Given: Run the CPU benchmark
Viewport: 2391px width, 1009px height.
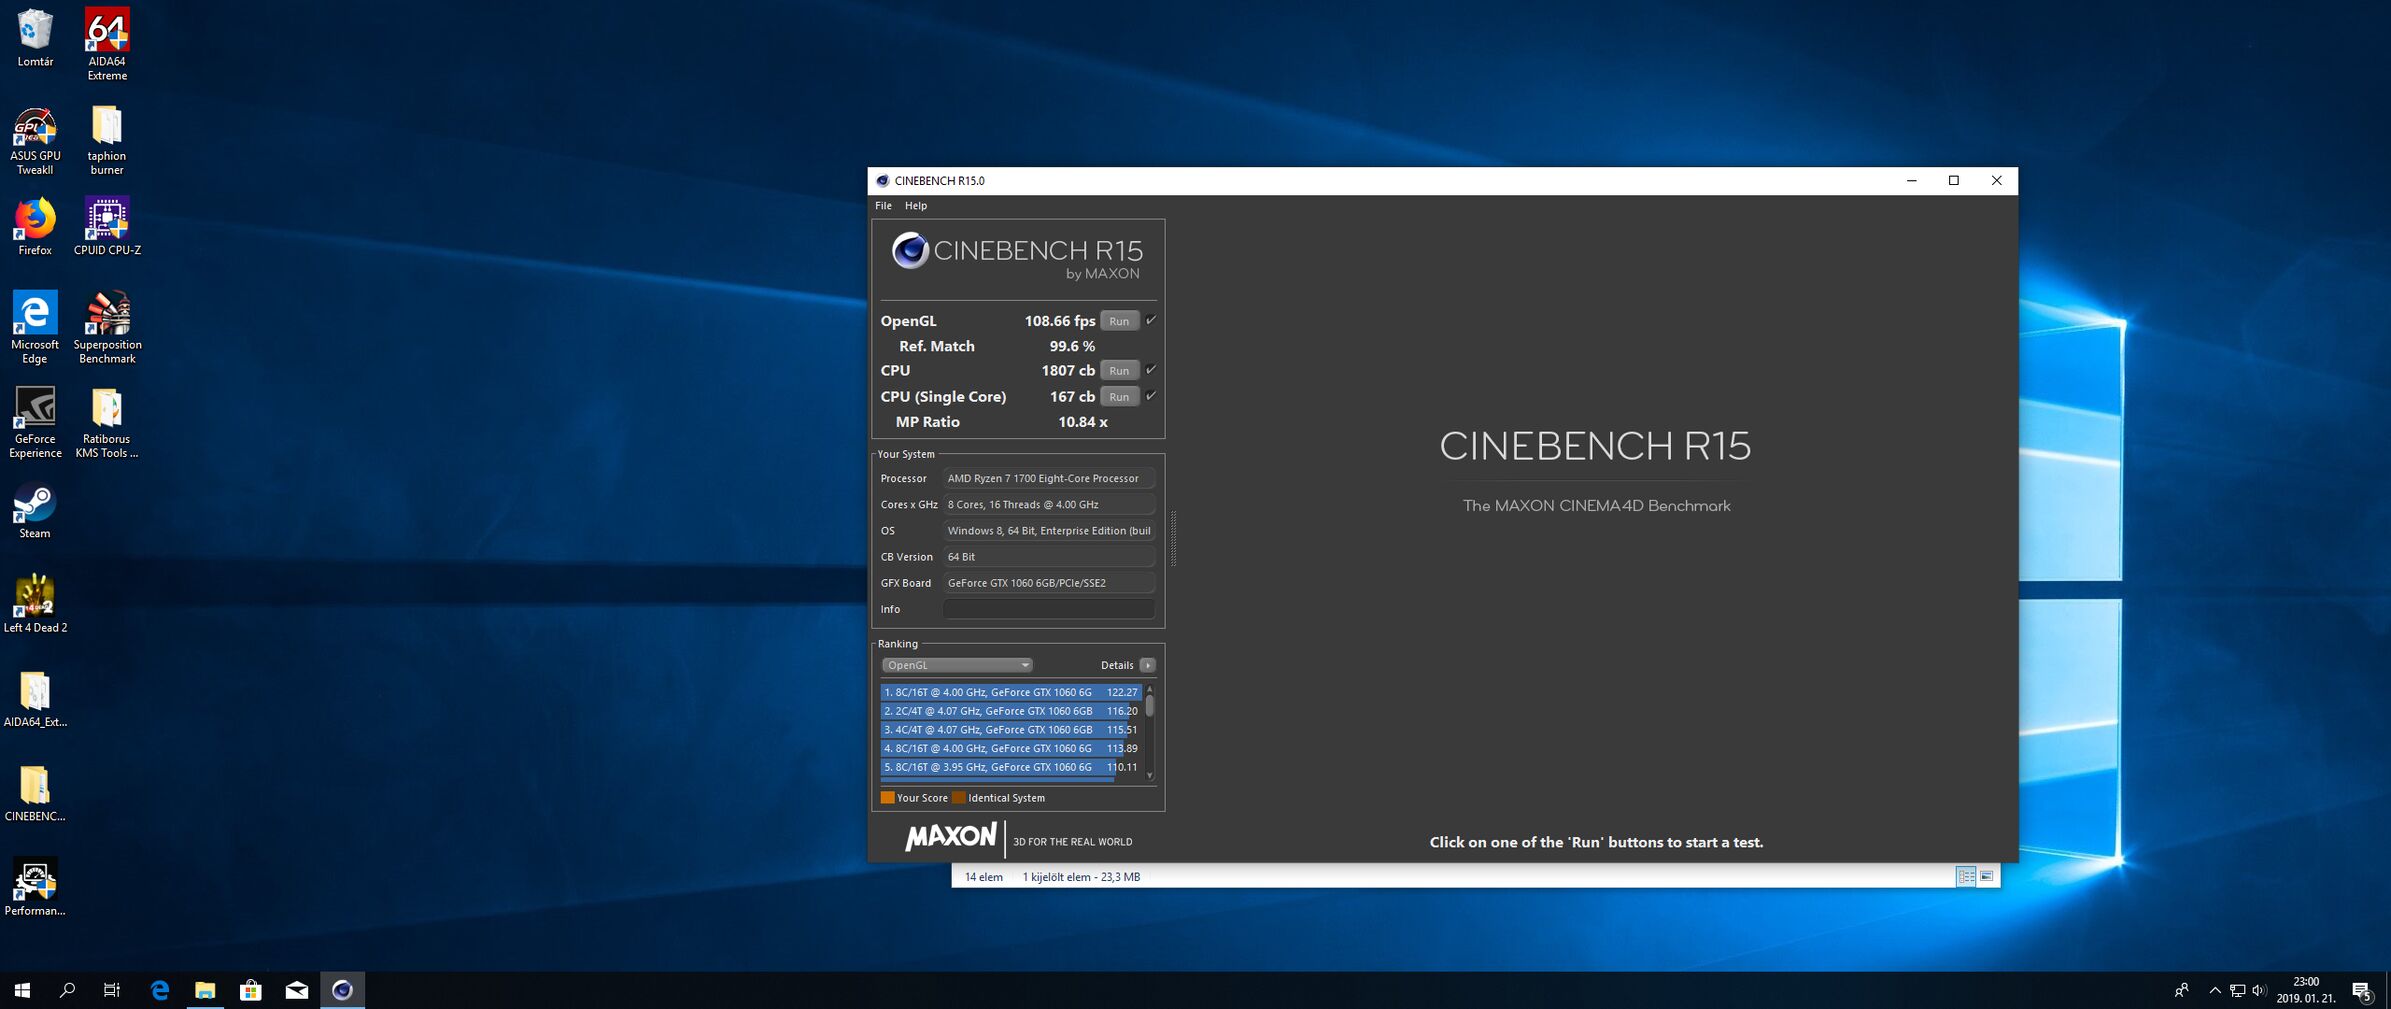Looking at the screenshot, I should [1119, 370].
